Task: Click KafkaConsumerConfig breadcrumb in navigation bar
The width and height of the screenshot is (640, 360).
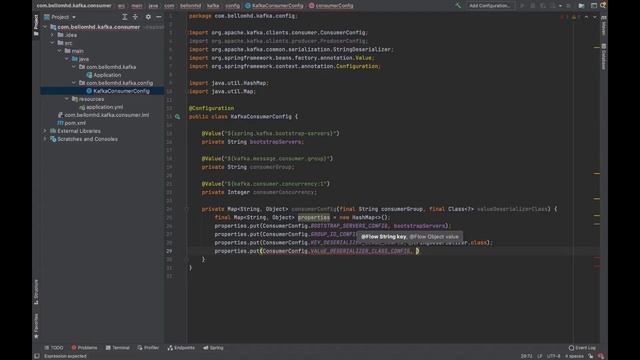Action: [x=274, y=6]
